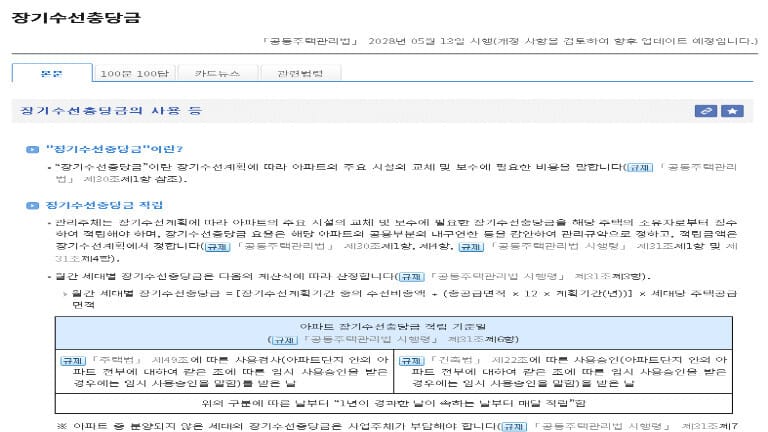The image size is (768, 432).
Task: Open 규제 badge after 장기수선계획에서 정합니다
Action: tap(217, 247)
